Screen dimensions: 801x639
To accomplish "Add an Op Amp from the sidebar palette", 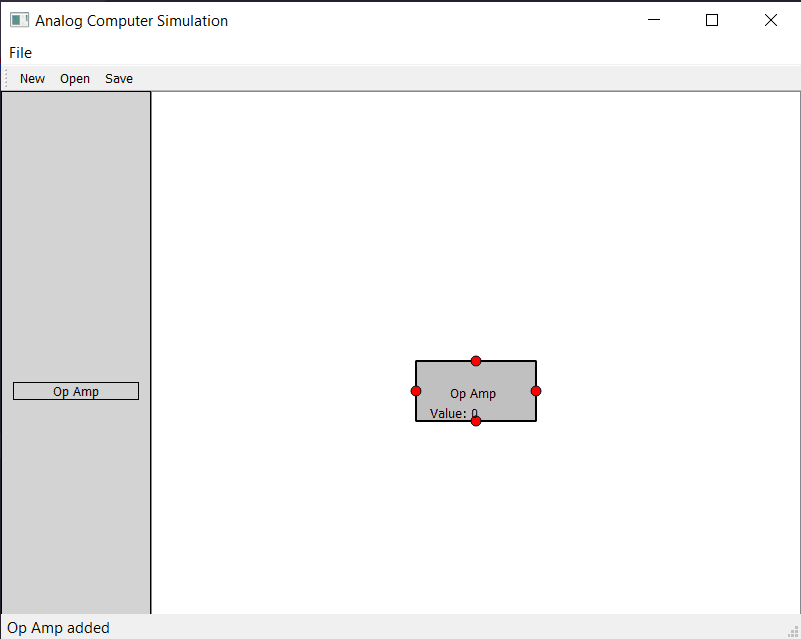I will pyautogui.click(x=76, y=391).
